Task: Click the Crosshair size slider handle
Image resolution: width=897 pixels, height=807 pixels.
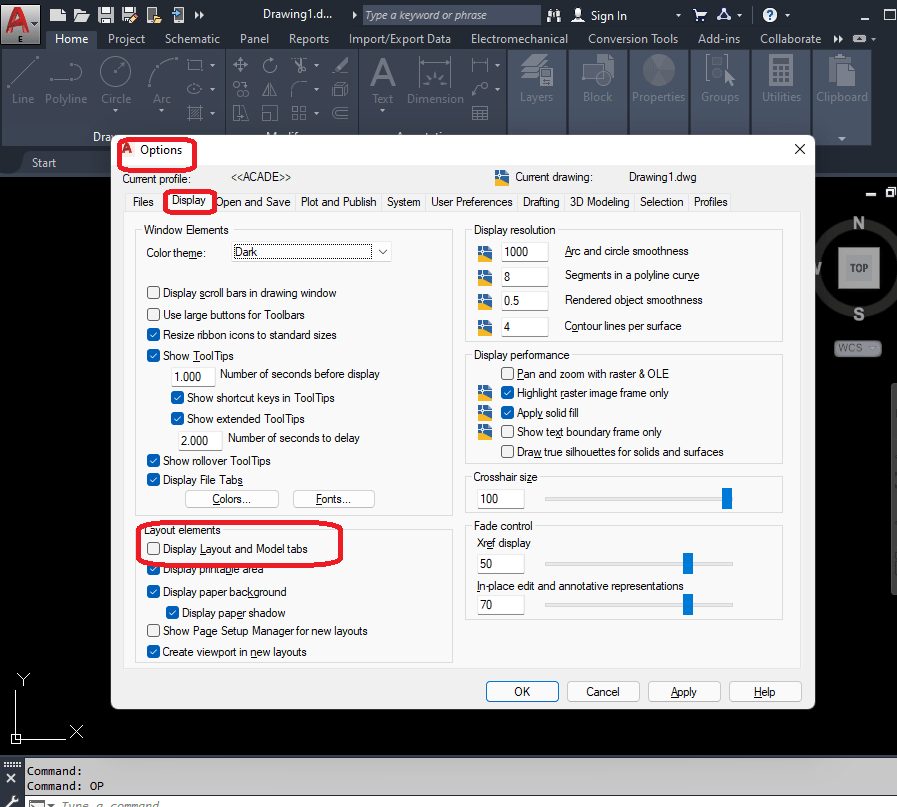Action: click(727, 498)
